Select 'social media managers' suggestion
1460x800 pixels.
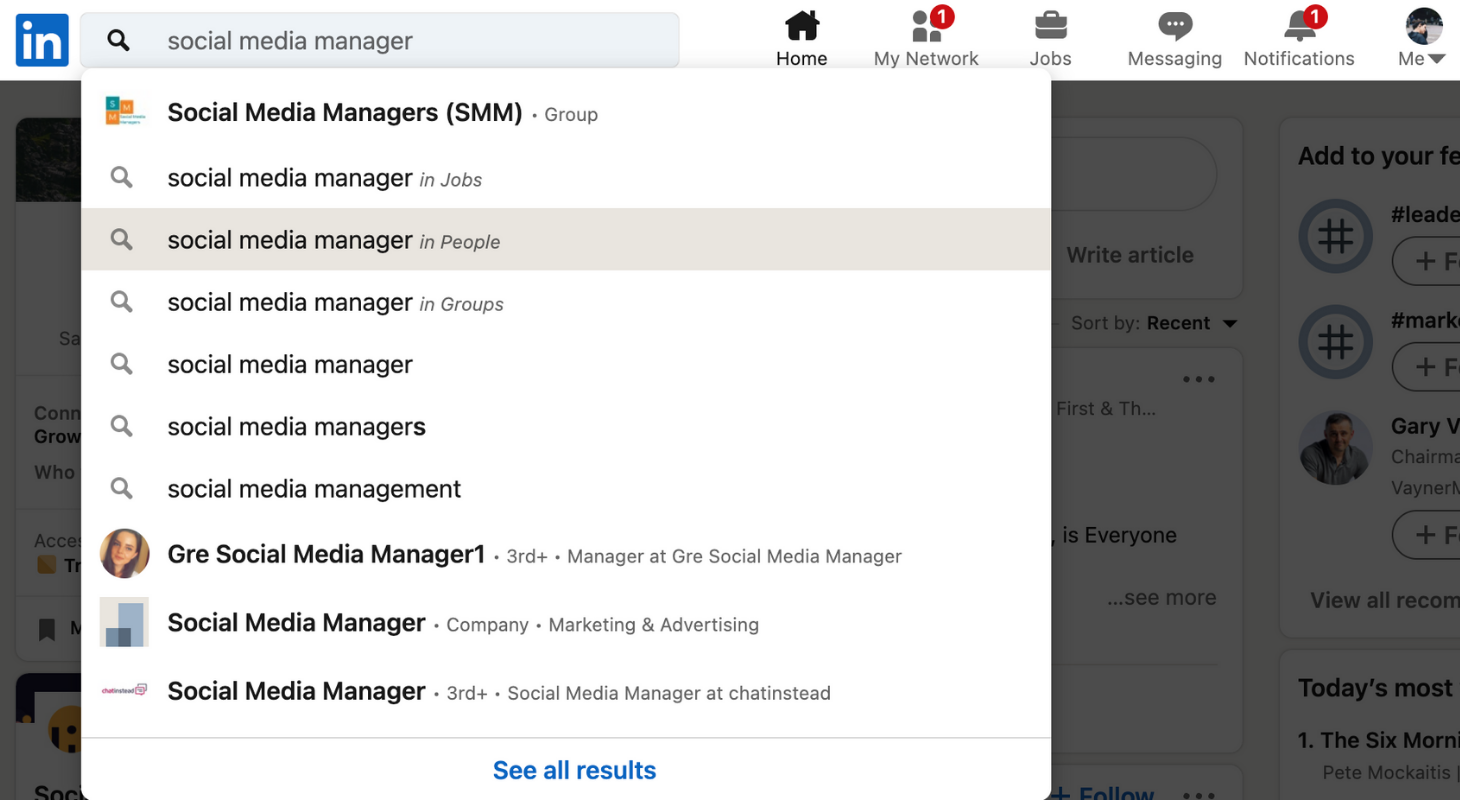pyautogui.click(x=566, y=426)
